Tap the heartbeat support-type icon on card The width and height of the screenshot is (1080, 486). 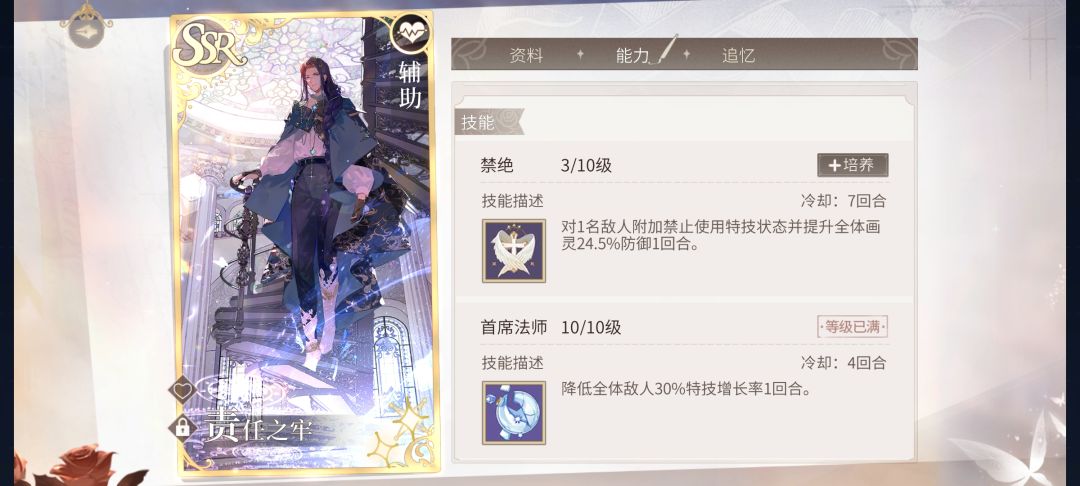pyautogui.click(x=411, y=32)
